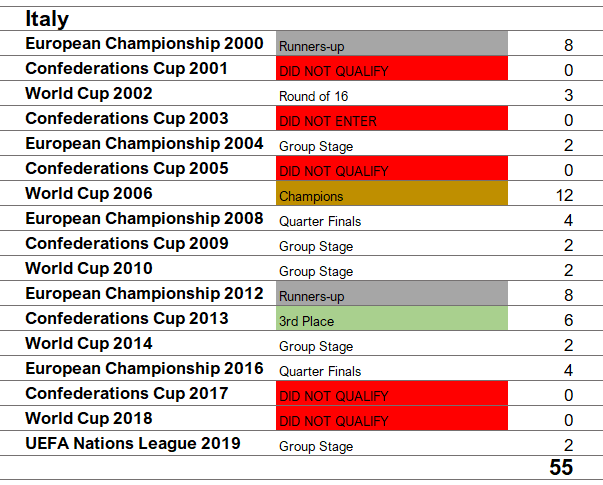Click the European Championship 2016 label
This screenshot has height=485, width=603.
tap(144, 368)
